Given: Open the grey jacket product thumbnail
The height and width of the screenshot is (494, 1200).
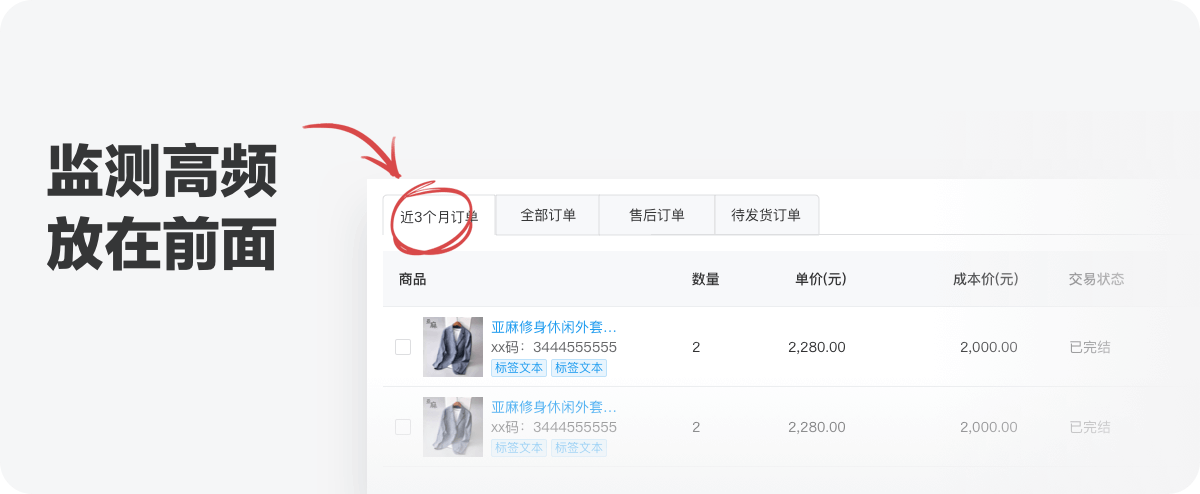Looking at the screenshot, I should click(x=453, y=427).
